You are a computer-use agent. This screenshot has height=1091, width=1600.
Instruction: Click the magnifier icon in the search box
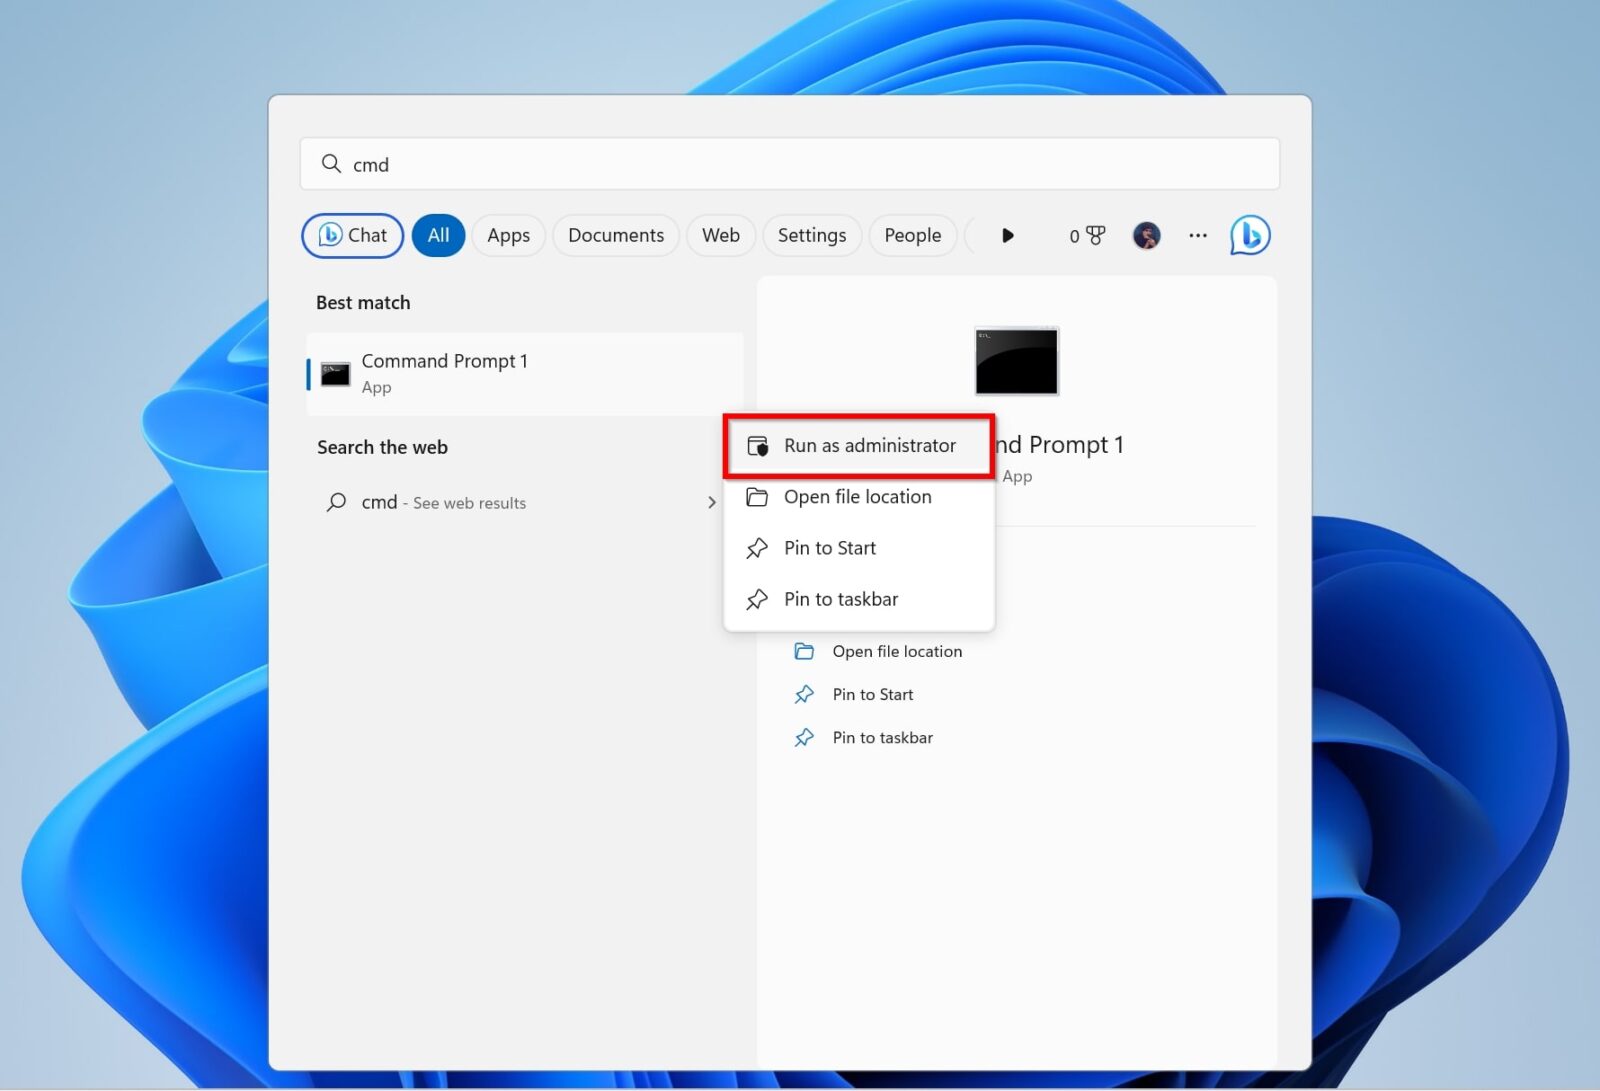click(330, 163)
